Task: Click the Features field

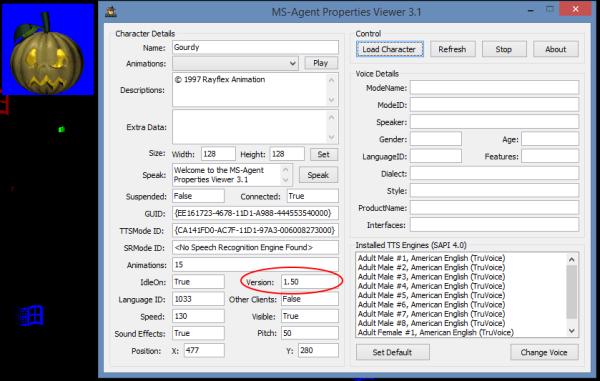Action: point(550,156)
